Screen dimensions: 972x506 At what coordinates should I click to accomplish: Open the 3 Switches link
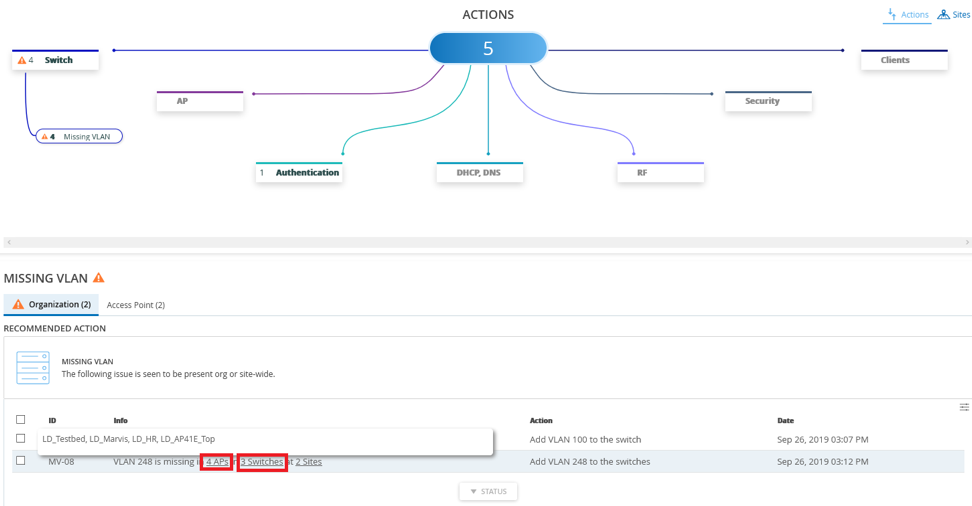[x=262, y=462]
